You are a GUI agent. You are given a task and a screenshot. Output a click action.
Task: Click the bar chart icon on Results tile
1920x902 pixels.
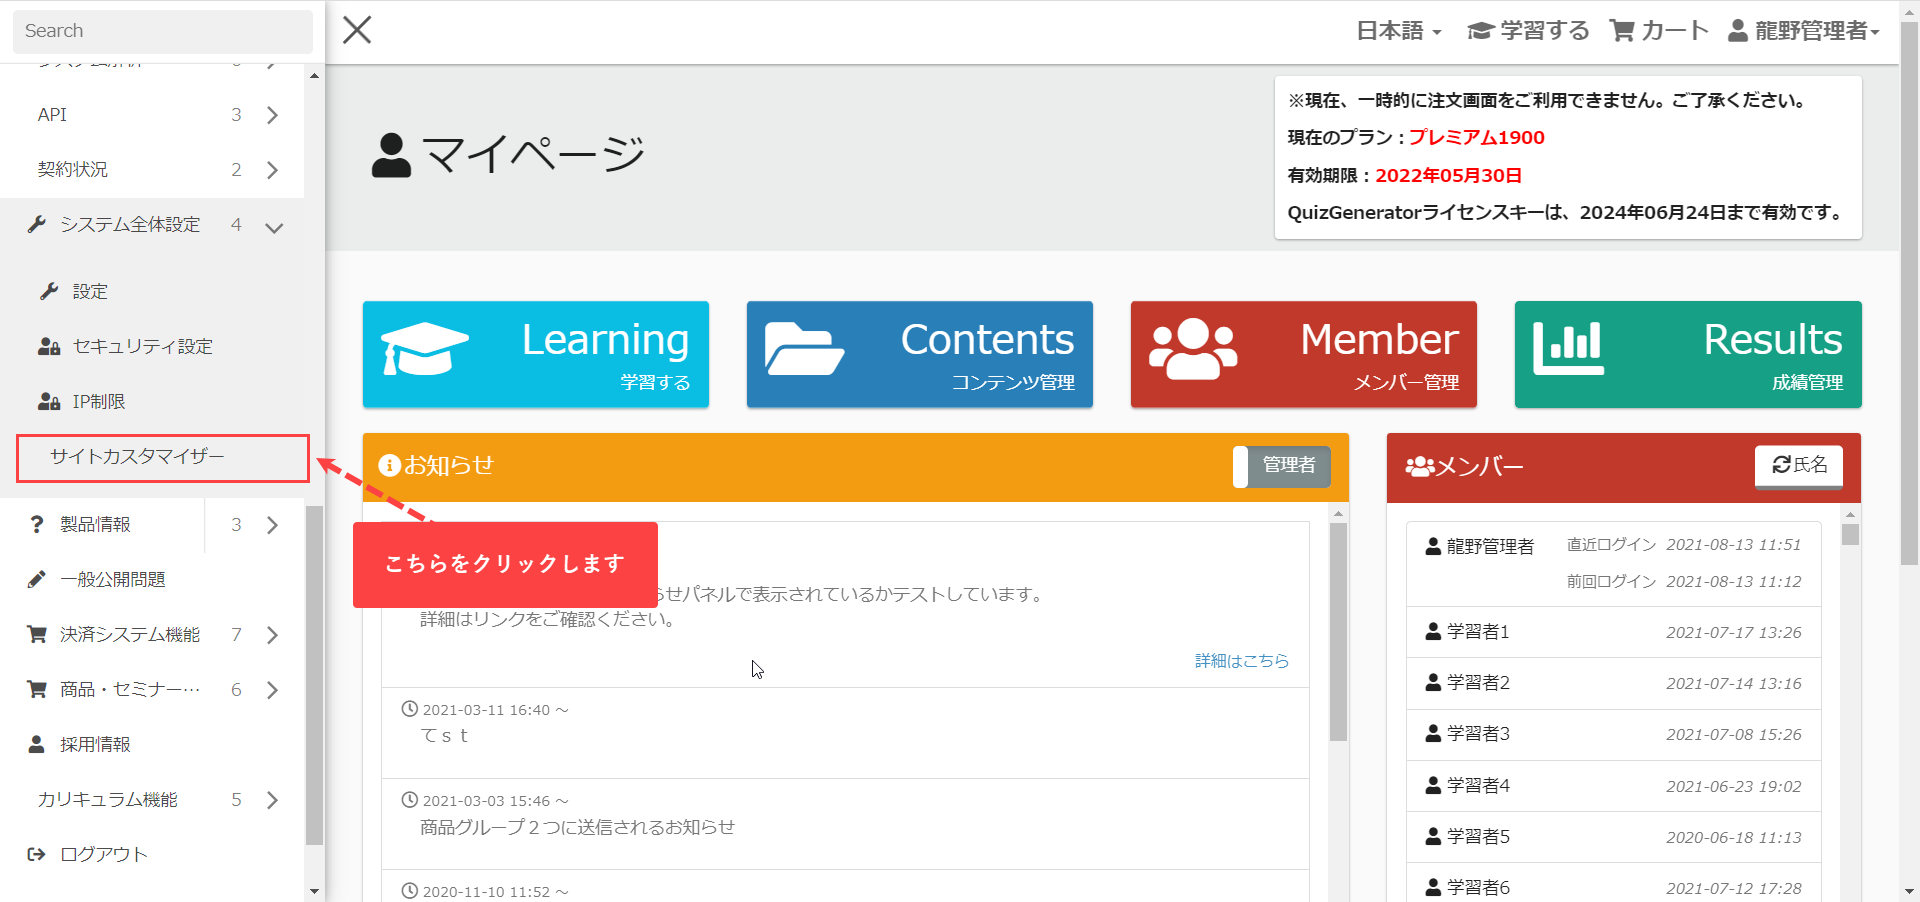(x=1568, y=349)
